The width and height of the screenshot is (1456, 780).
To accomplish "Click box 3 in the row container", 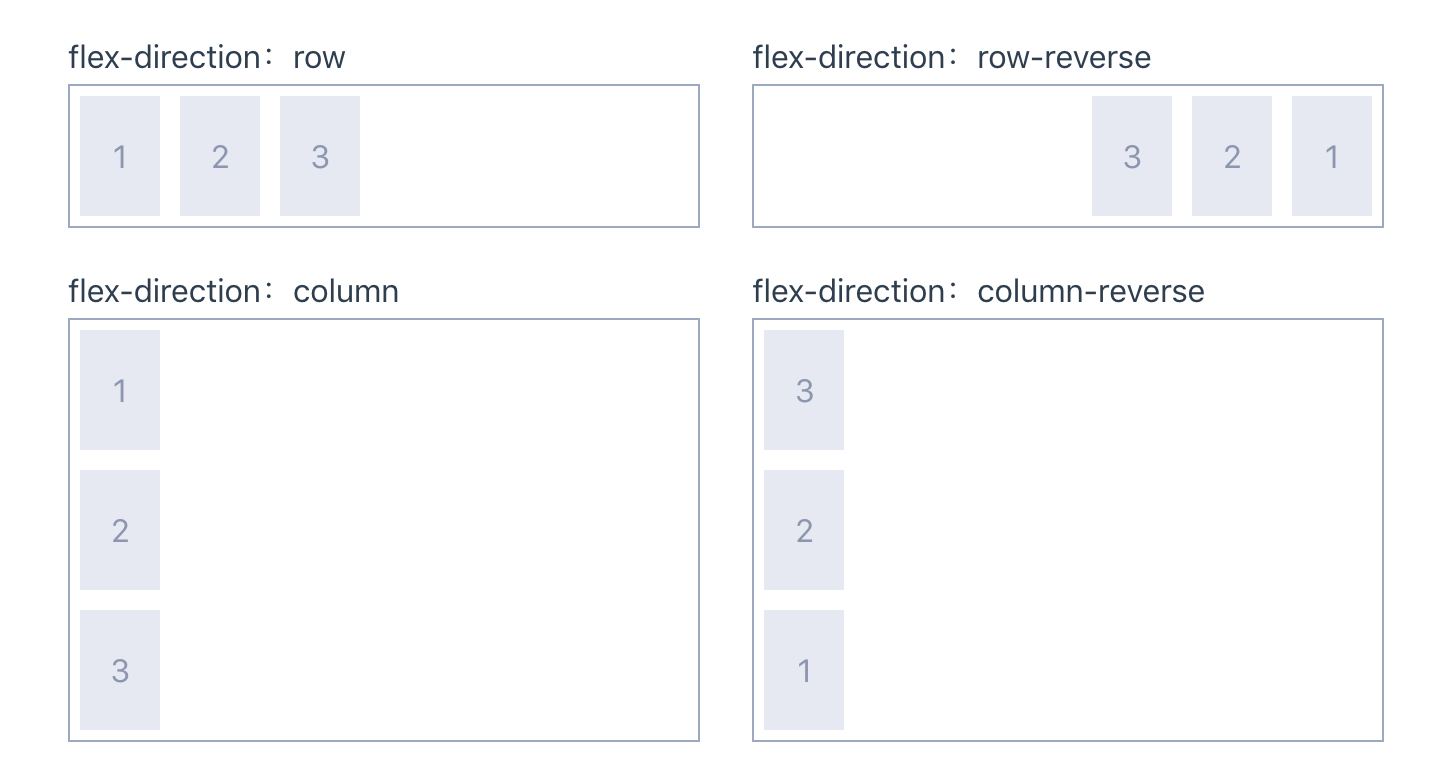I will pyautogui.click(x=320, y=156).
